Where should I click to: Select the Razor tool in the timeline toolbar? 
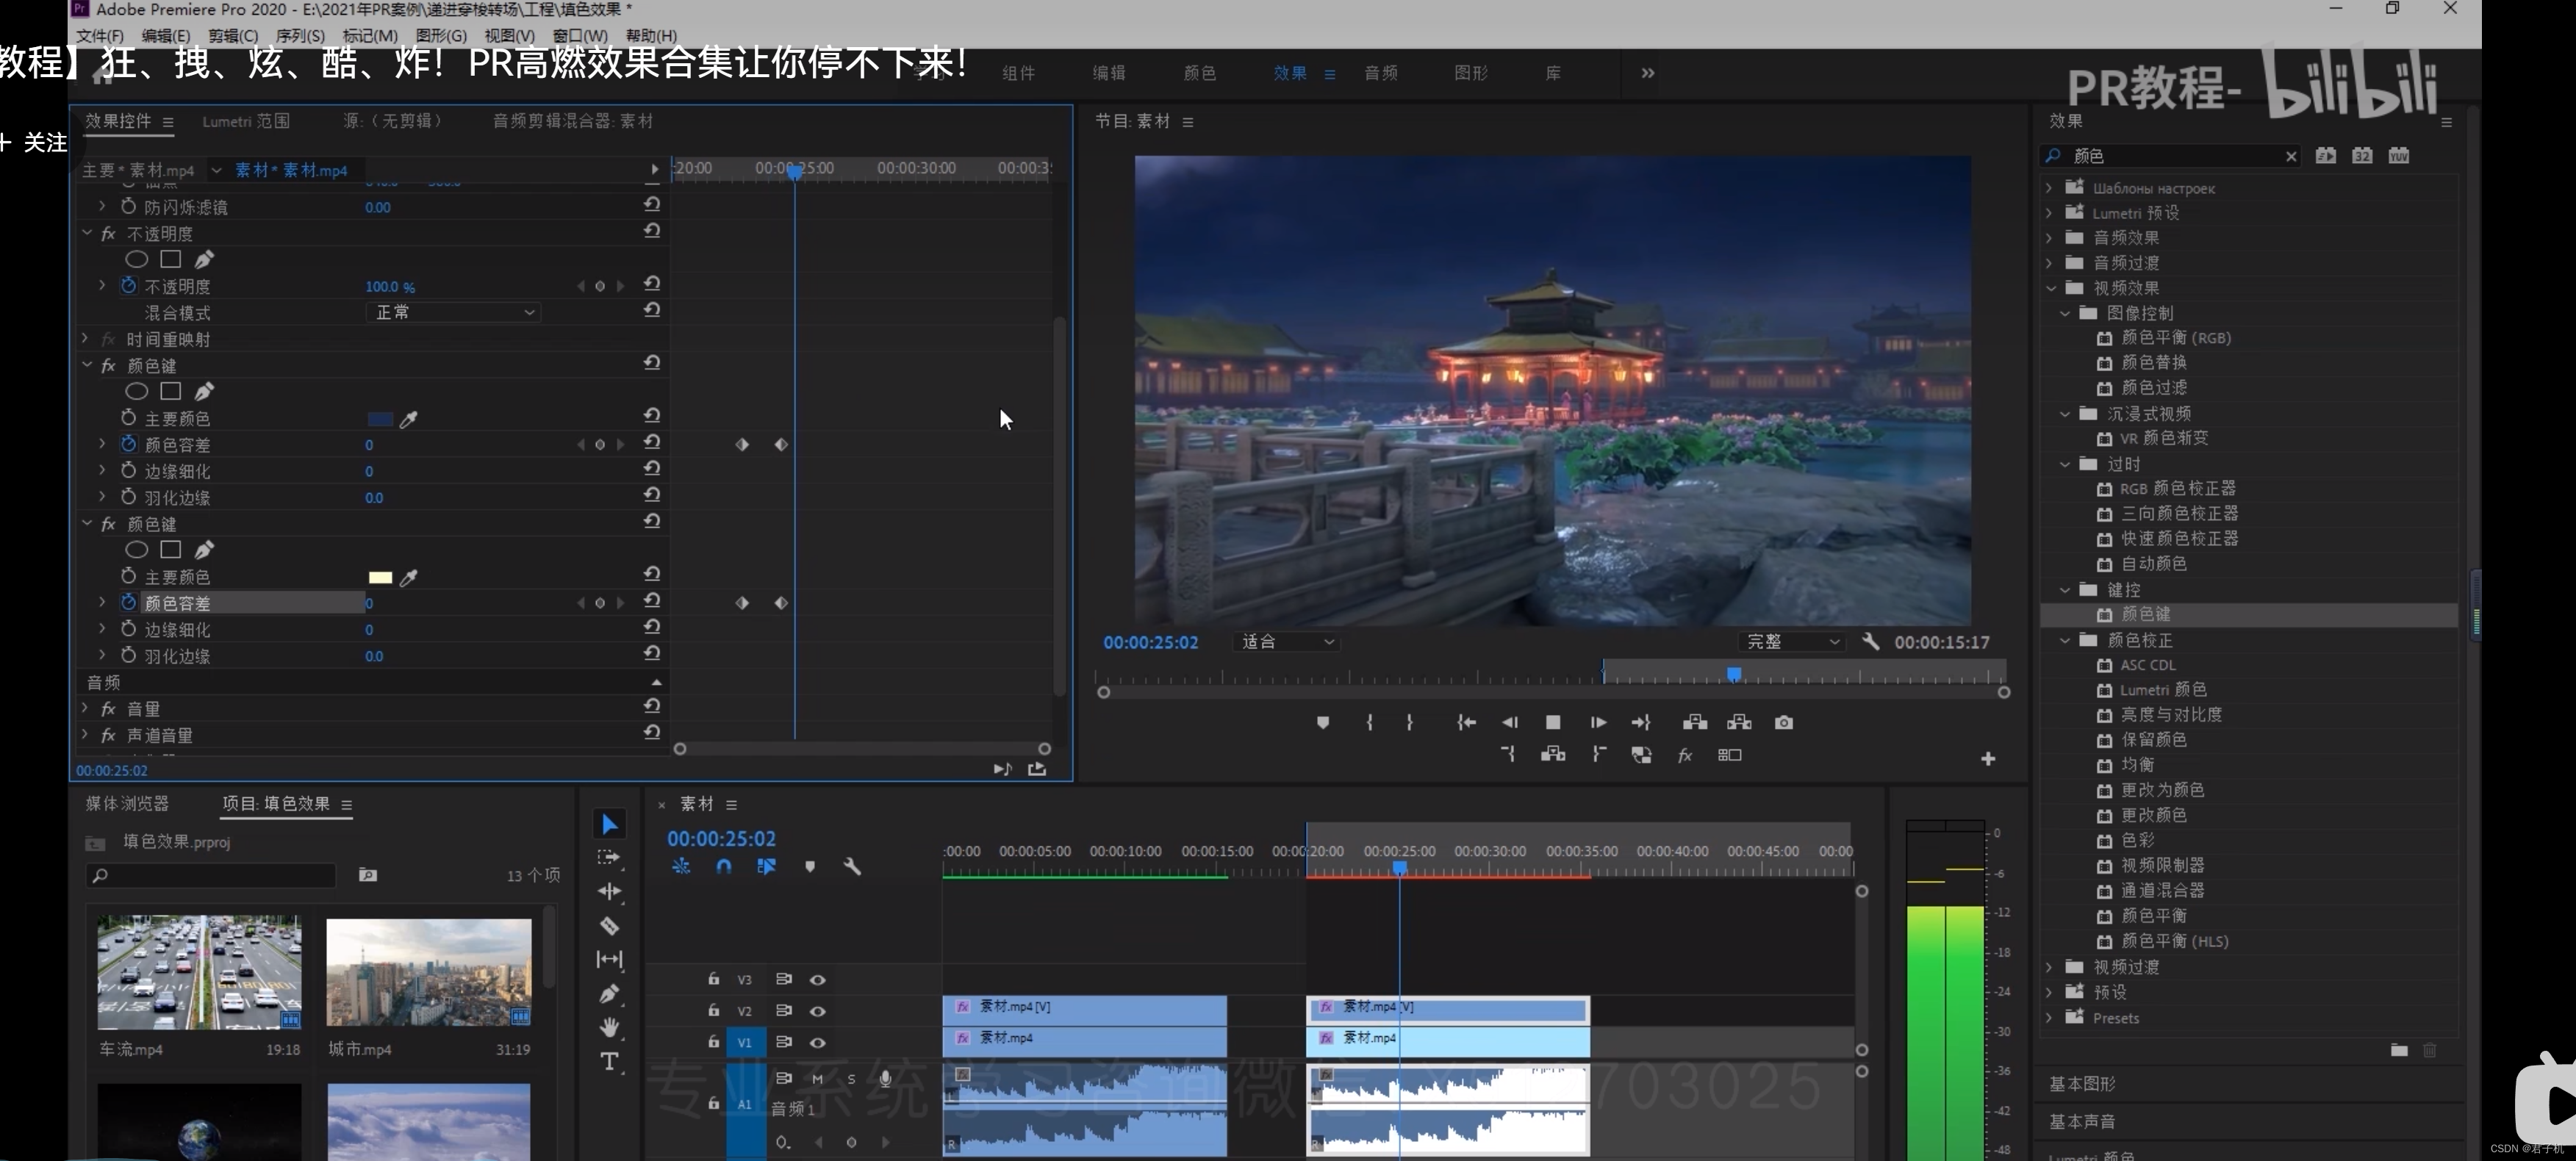coord(609,926)
